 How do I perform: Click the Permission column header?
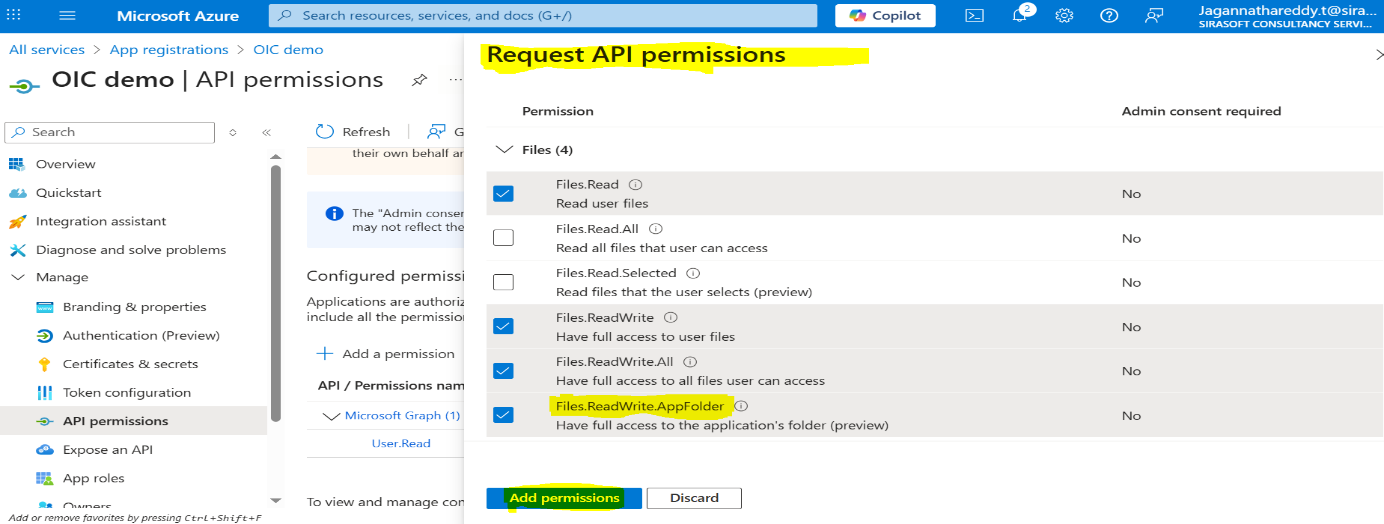(x=557, y=111)
